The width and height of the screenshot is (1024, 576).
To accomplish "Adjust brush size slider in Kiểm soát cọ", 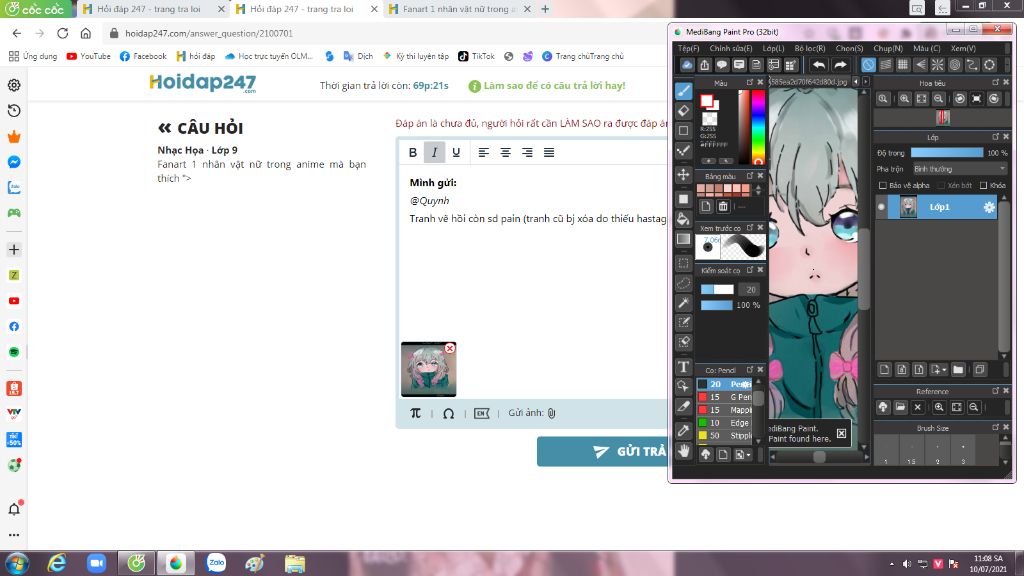I will pos(717,289).
